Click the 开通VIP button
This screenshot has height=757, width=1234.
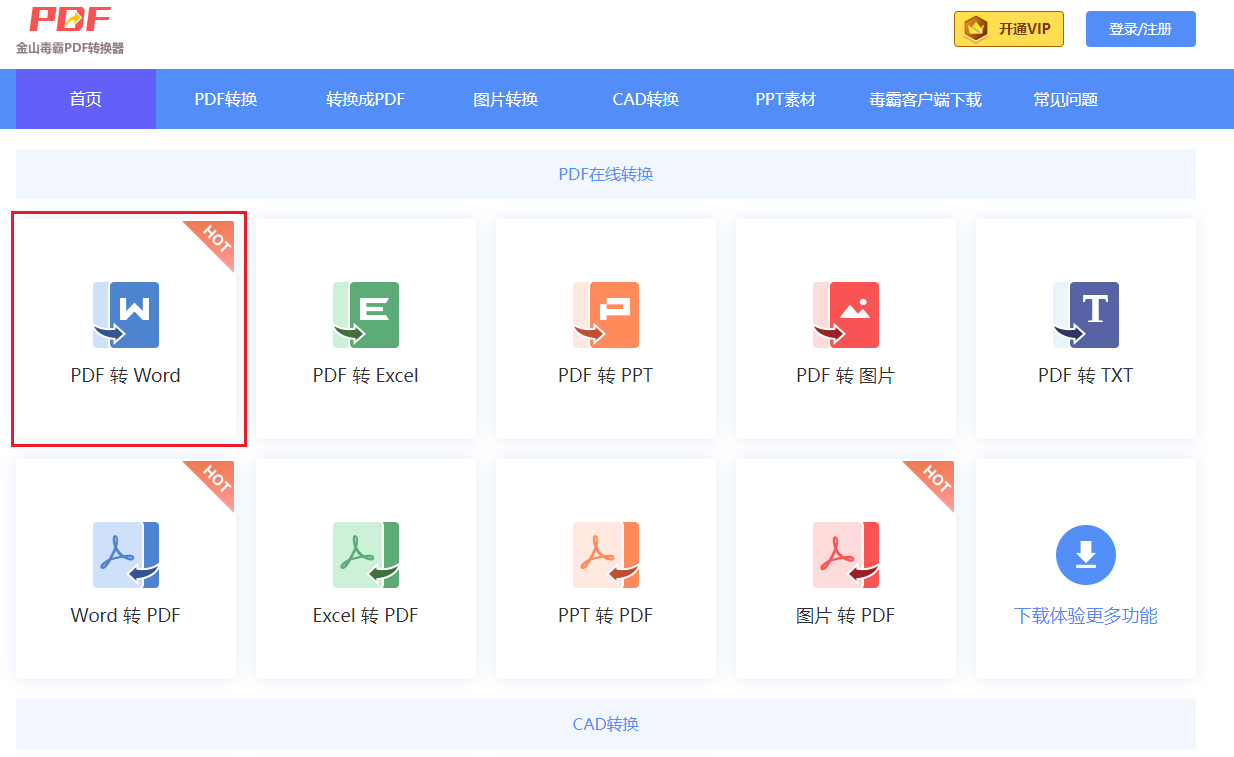pos(1008,29)
